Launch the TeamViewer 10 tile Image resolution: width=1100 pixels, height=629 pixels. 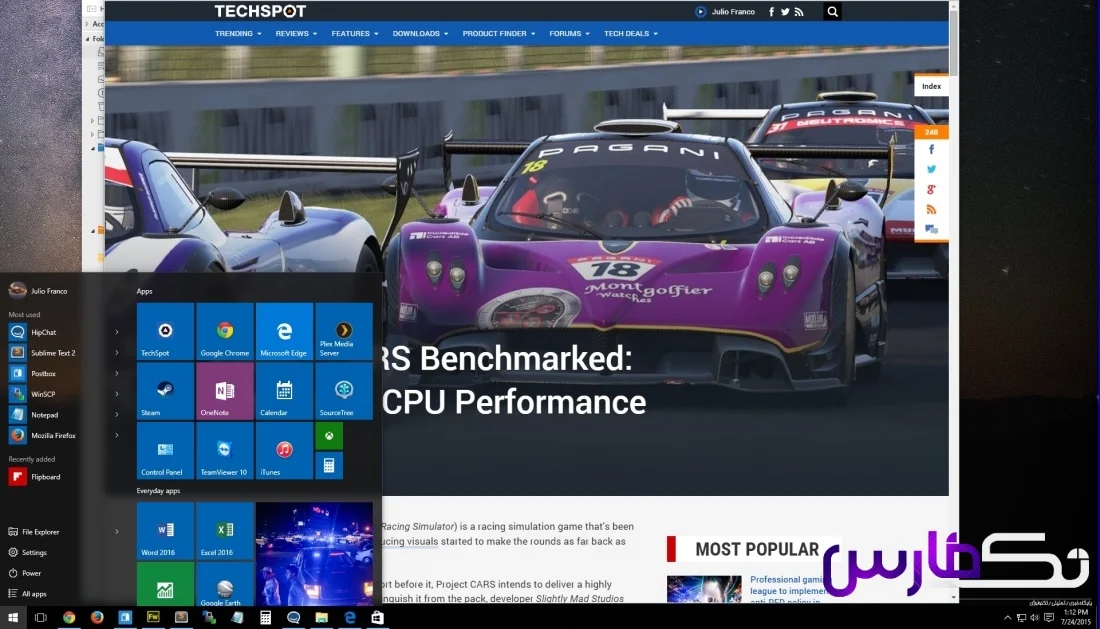tap(224, 451)
